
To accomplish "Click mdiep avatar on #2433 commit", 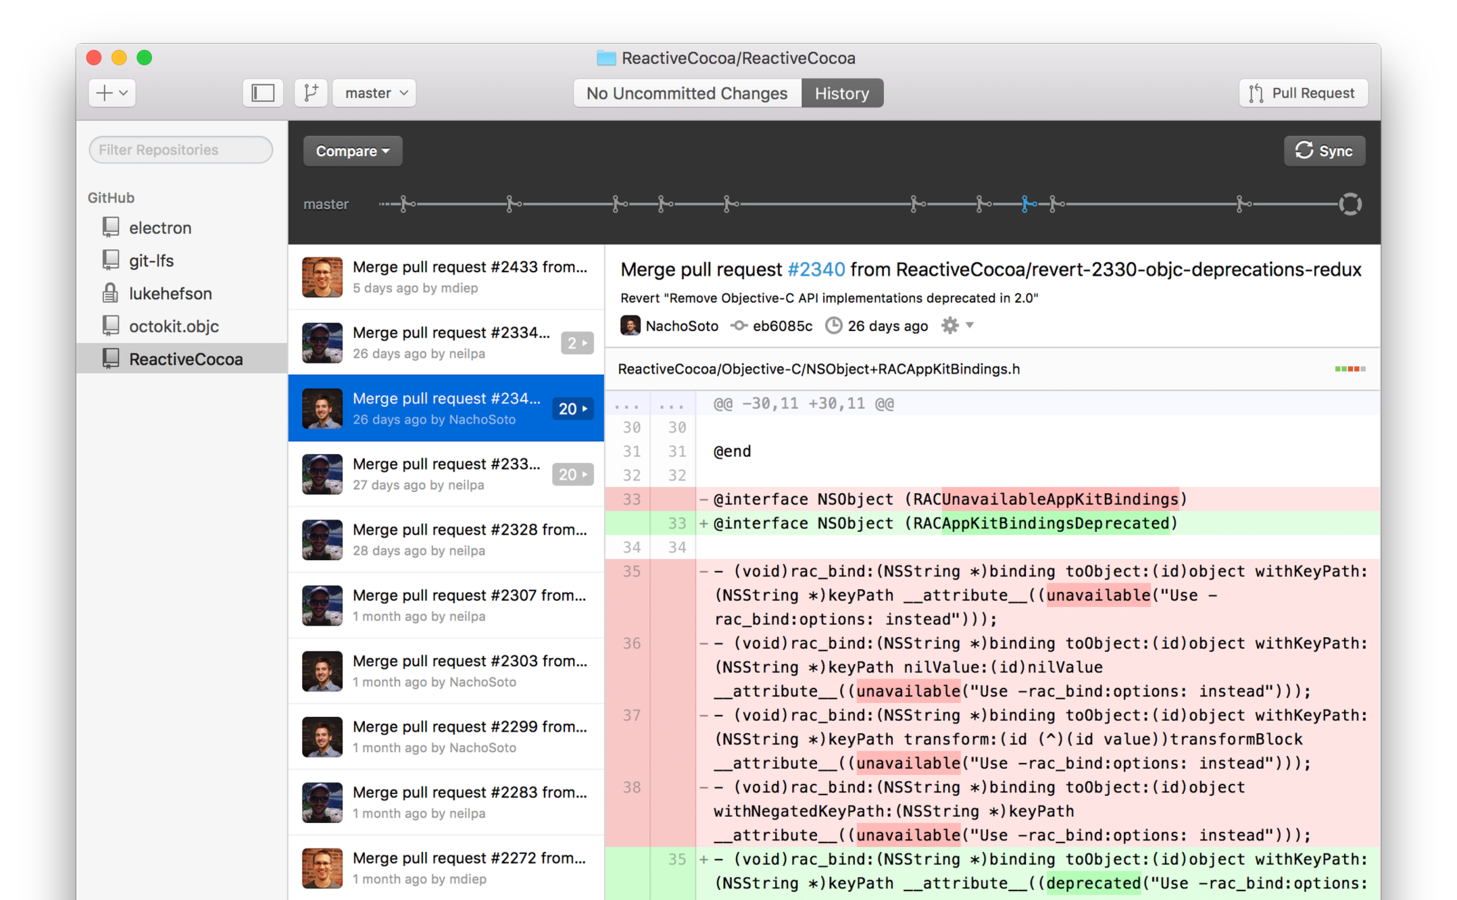I will click(x=322, y=277).
